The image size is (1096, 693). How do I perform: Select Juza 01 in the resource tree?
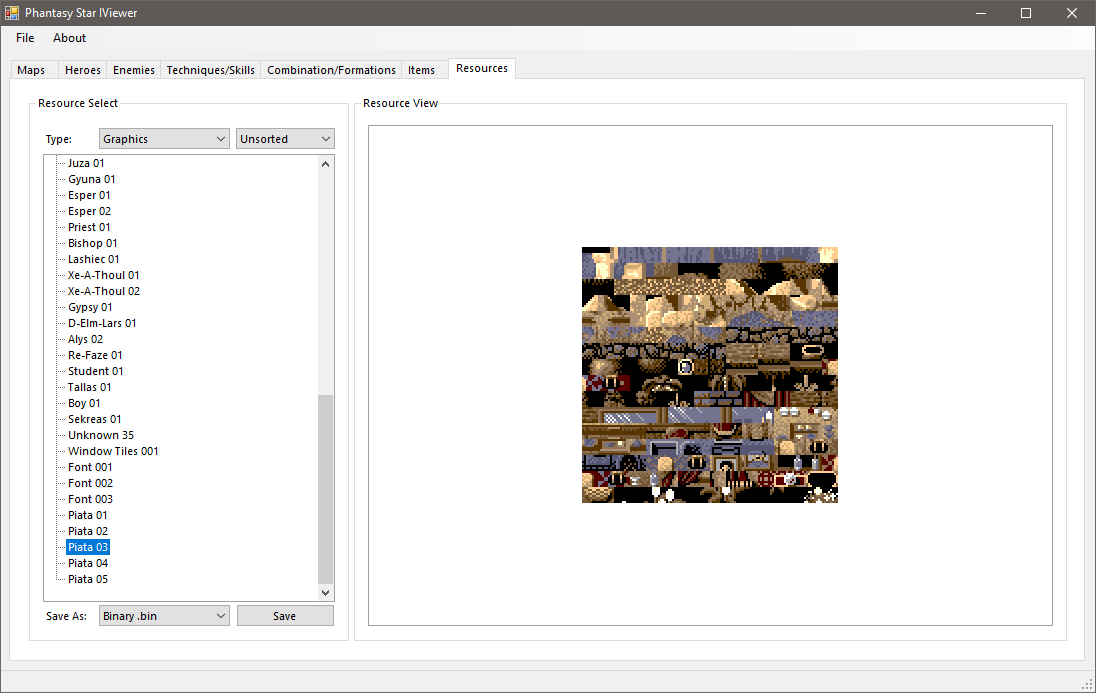click(86, 163)
